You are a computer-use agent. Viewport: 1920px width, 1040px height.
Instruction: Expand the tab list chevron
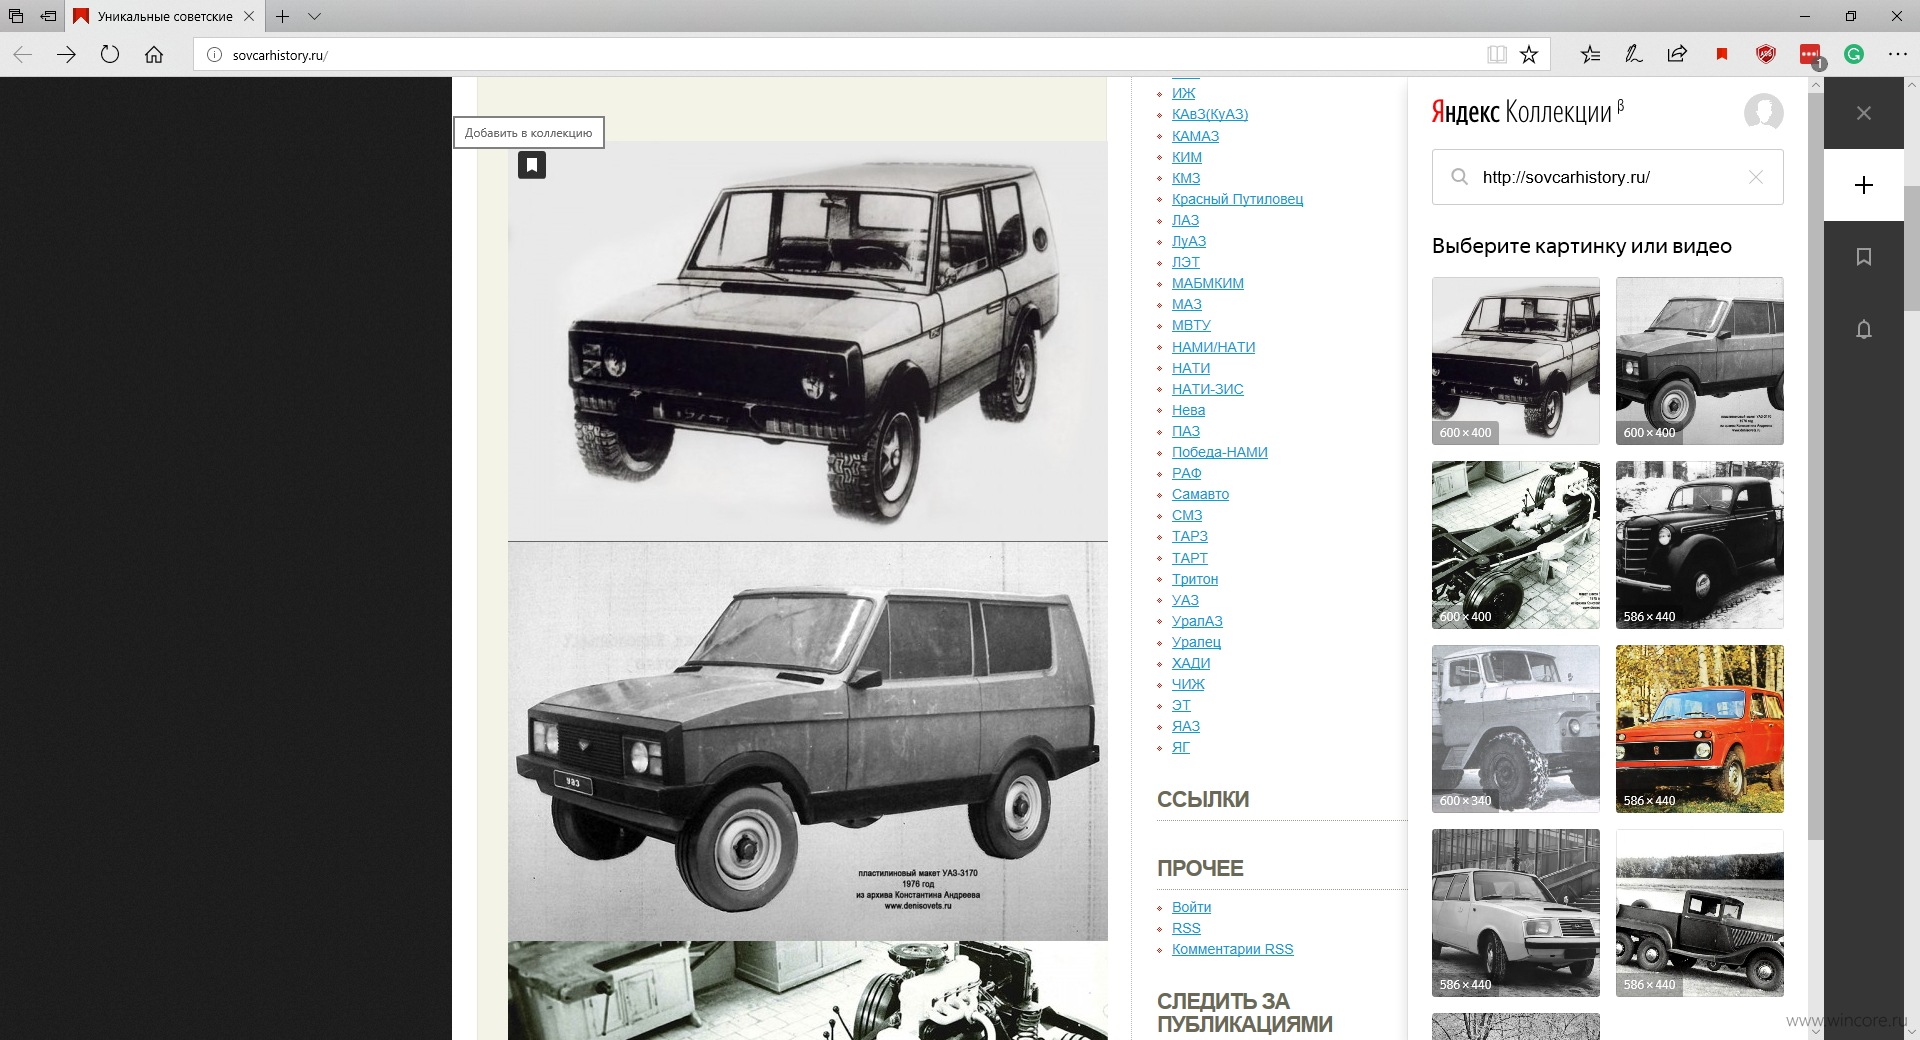click(x=315, y=16)
